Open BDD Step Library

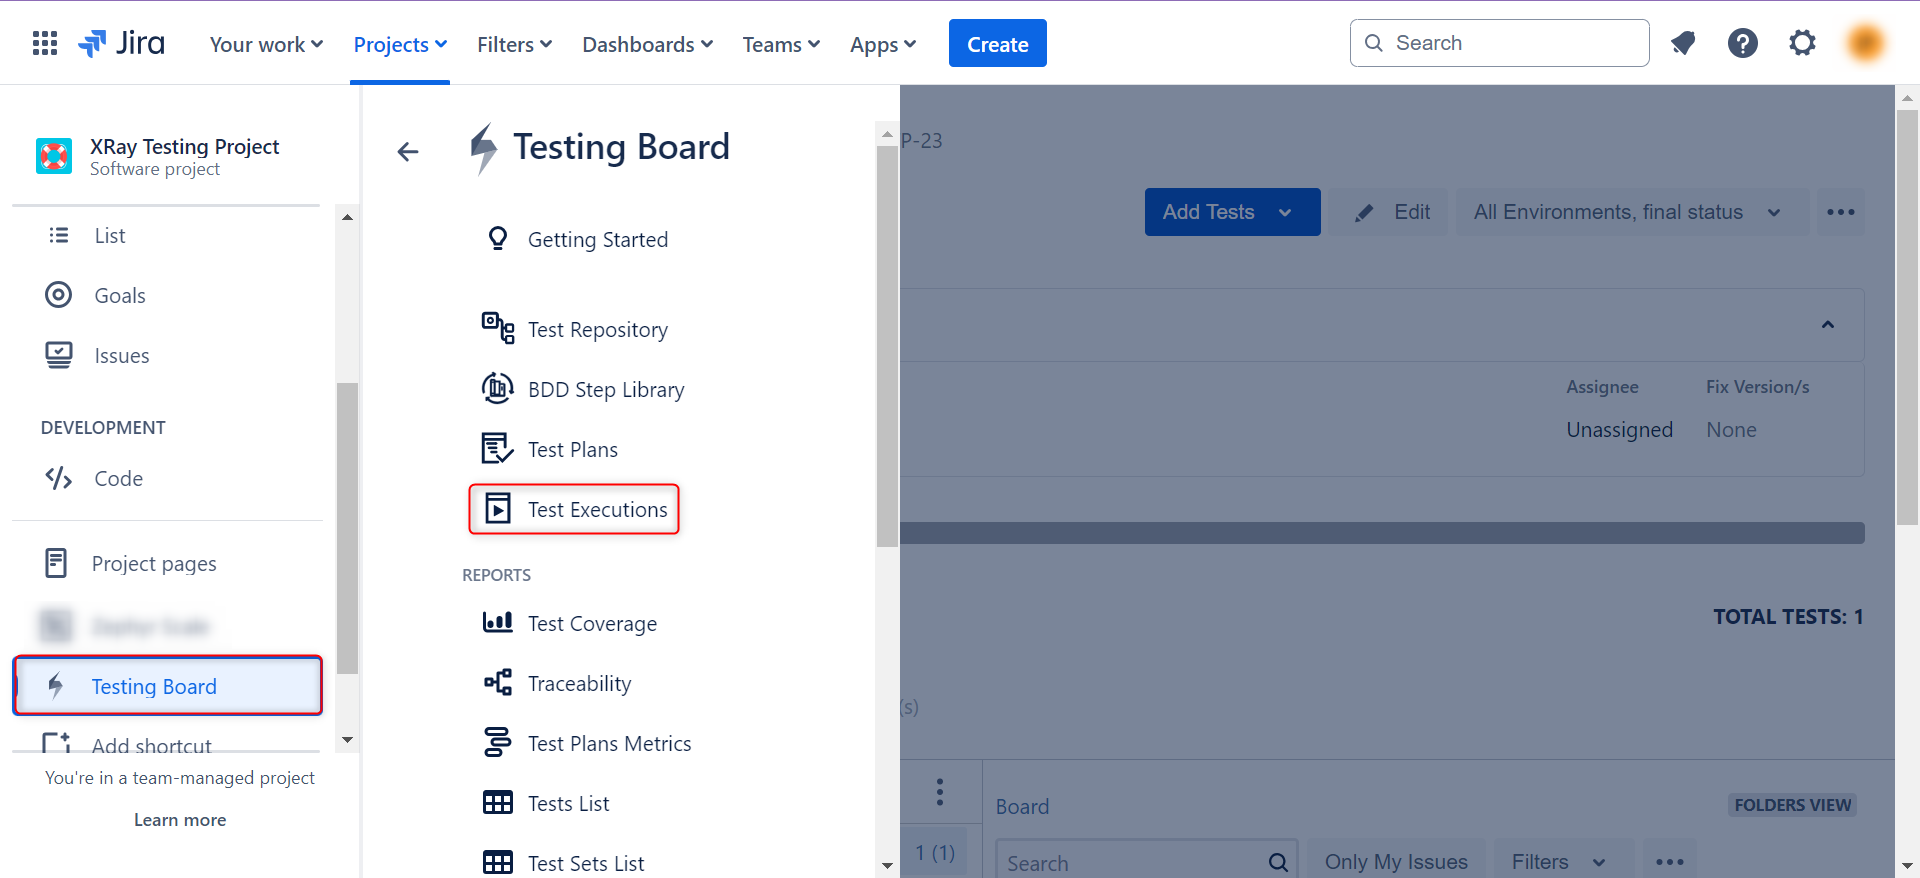605,390
